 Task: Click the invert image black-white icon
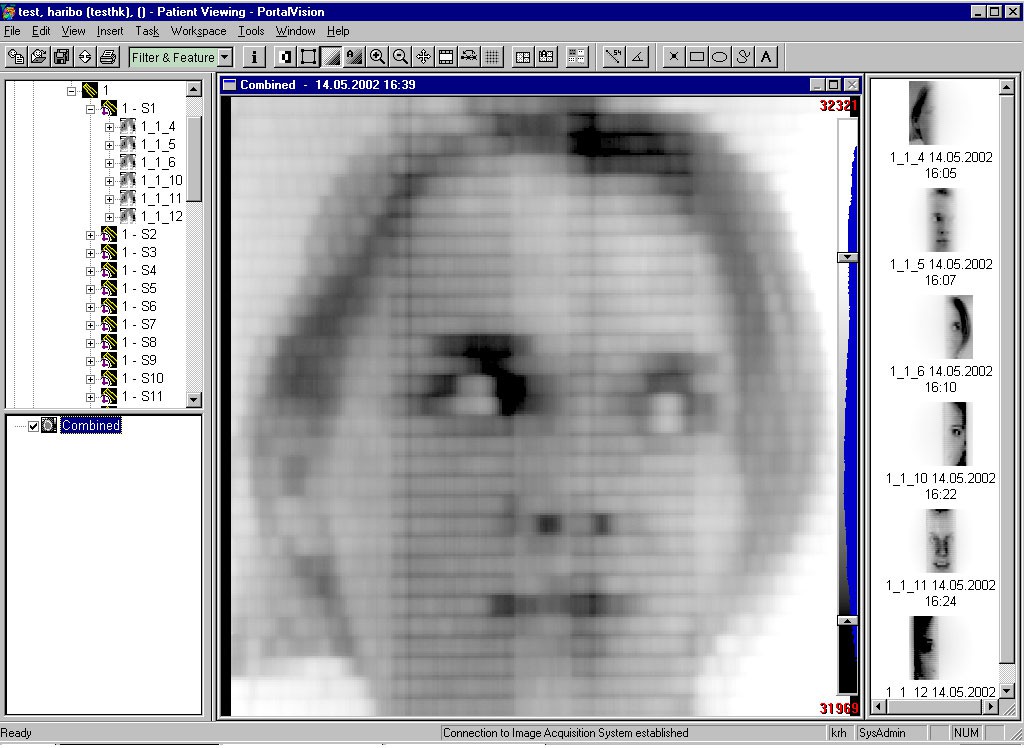pos(285,57)
